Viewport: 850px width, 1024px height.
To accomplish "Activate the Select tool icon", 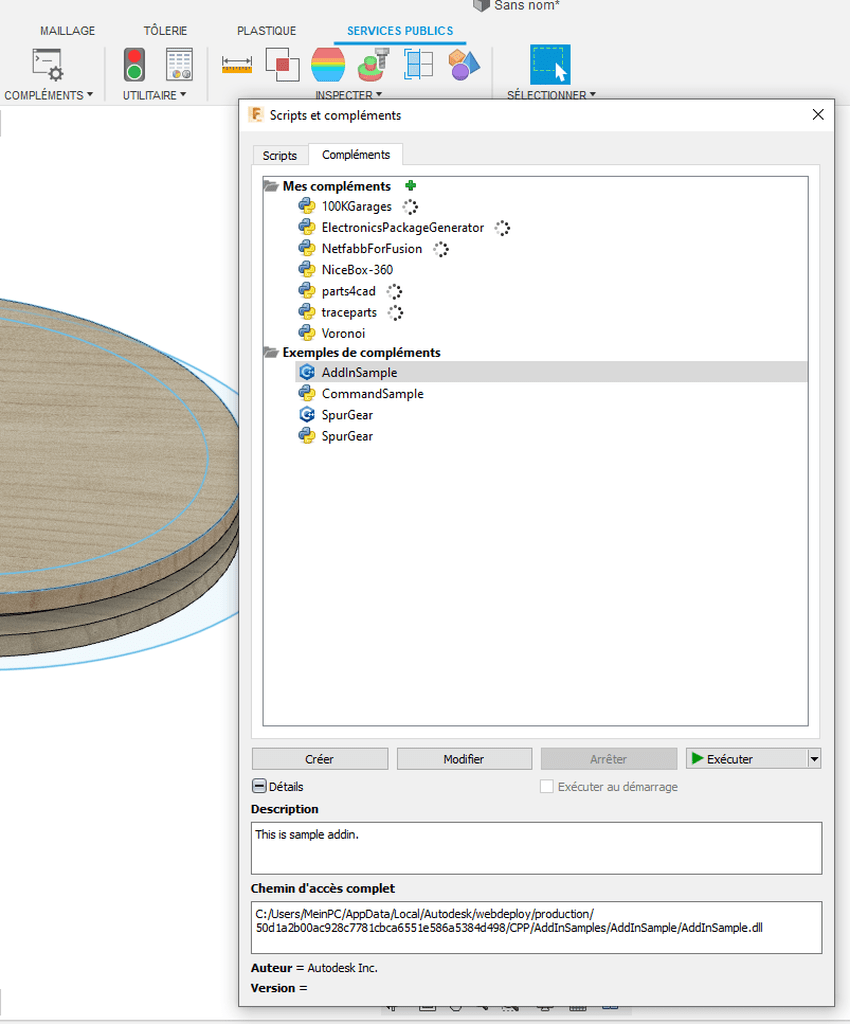I will (x=550, y=65).
